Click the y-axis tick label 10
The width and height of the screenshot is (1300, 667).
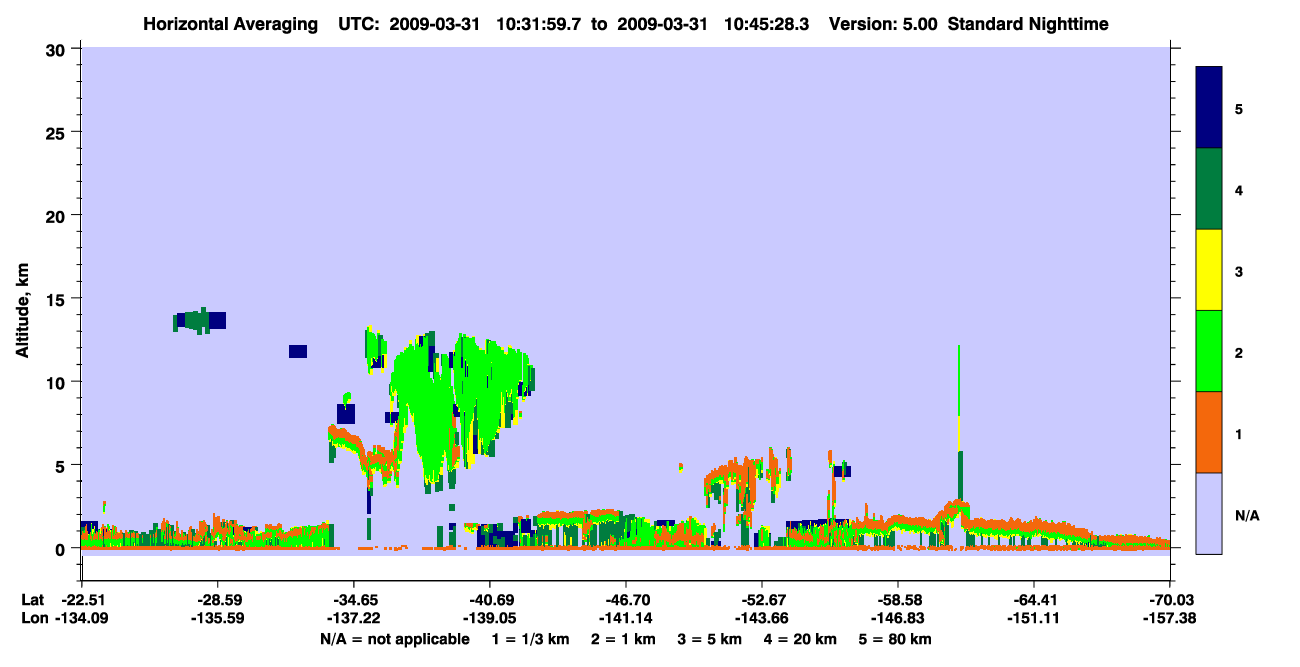click(x=58, y=382)
